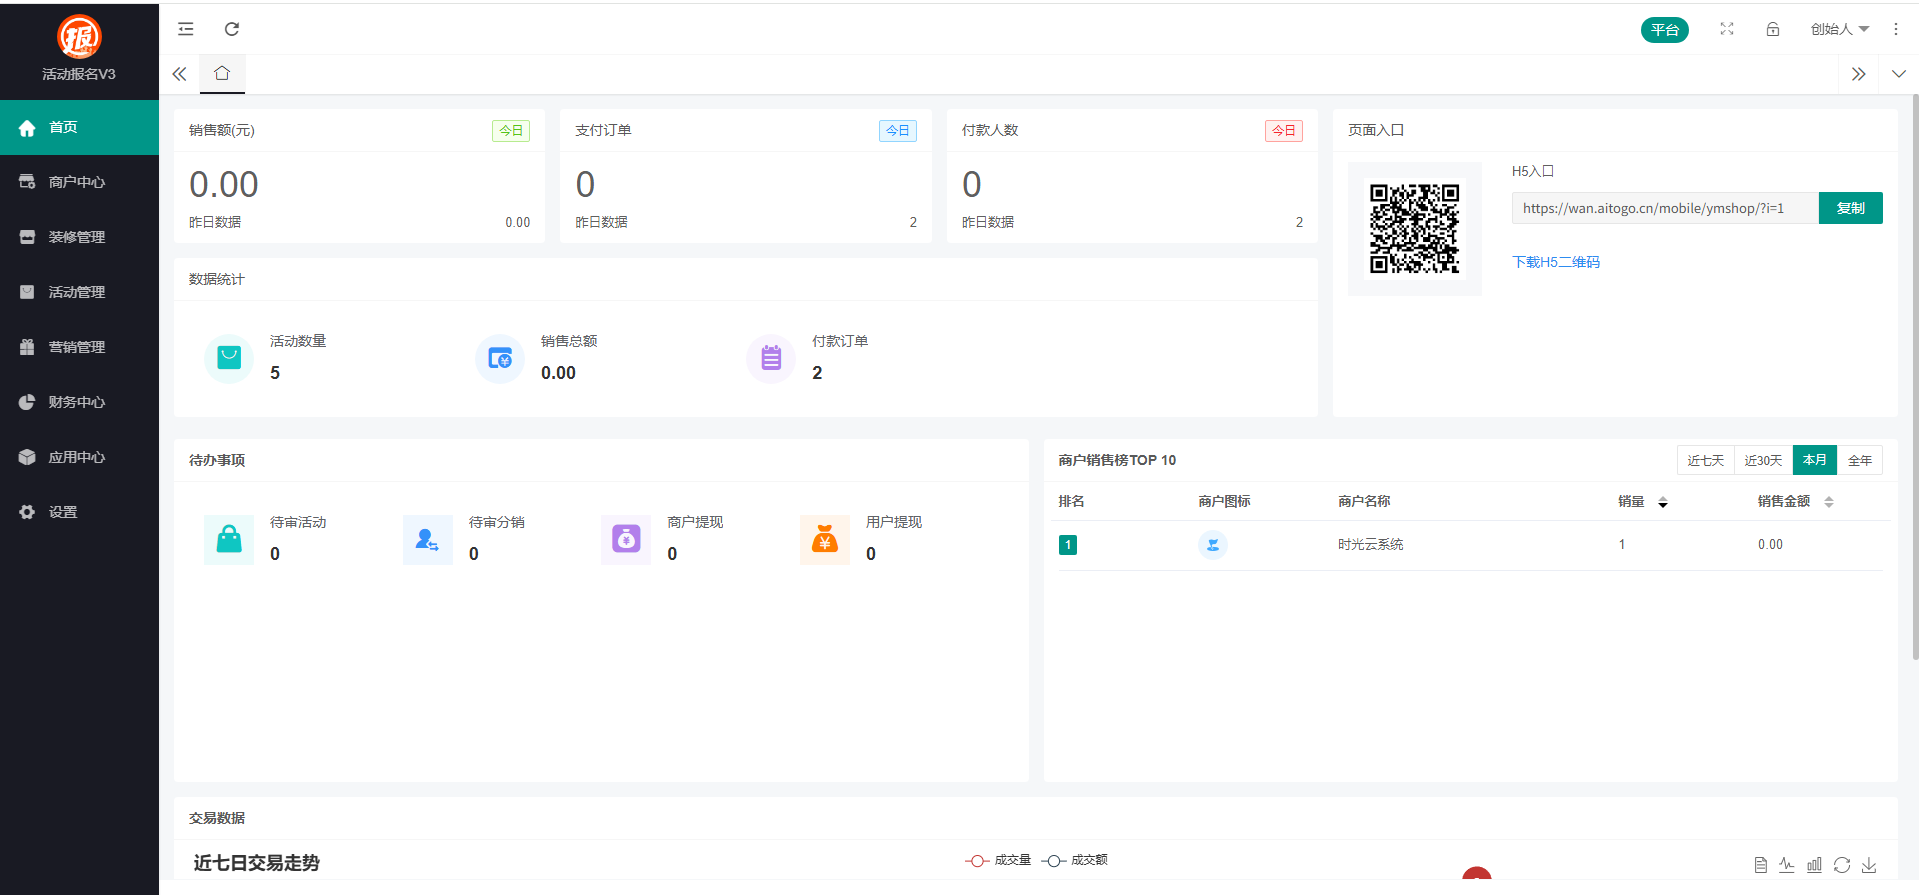Click the refresh icon in the top bar
Viewport: 1919px width, 895px height.
(x=232, y=29)
